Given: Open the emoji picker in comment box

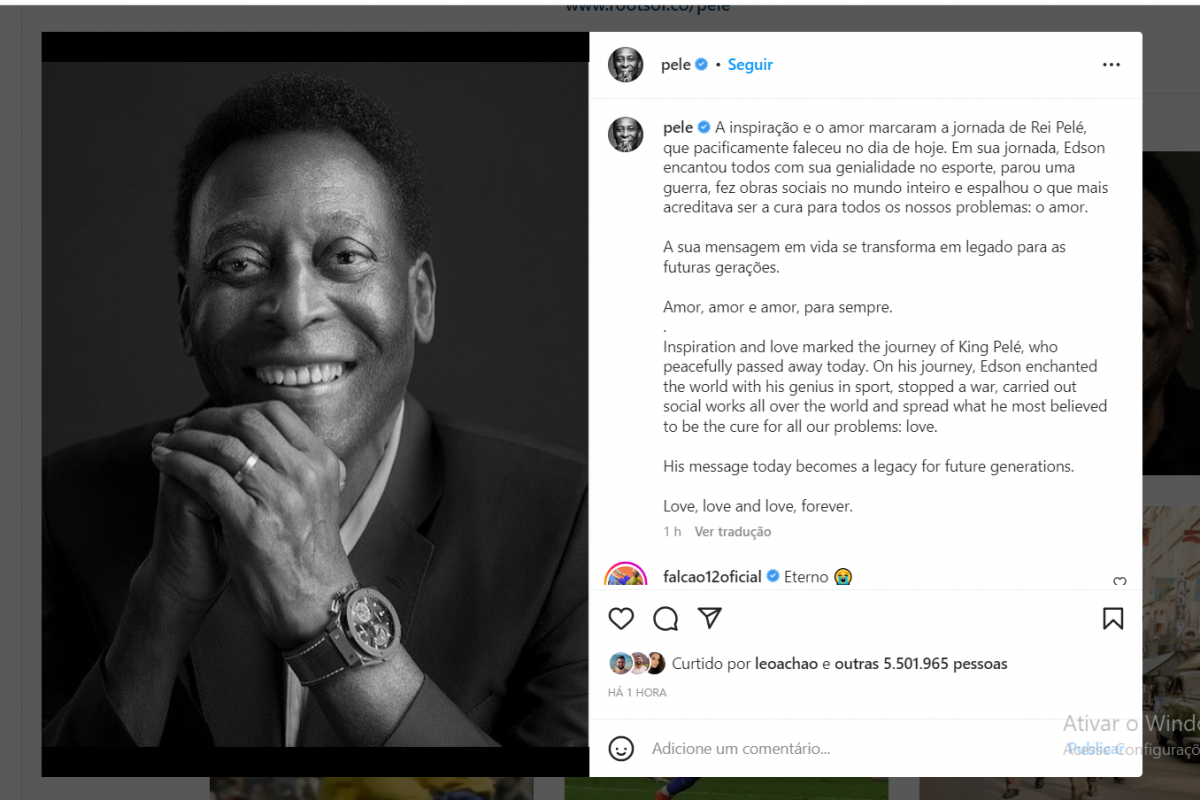Looking at the screenshot, I should click(x=621, y=748).
